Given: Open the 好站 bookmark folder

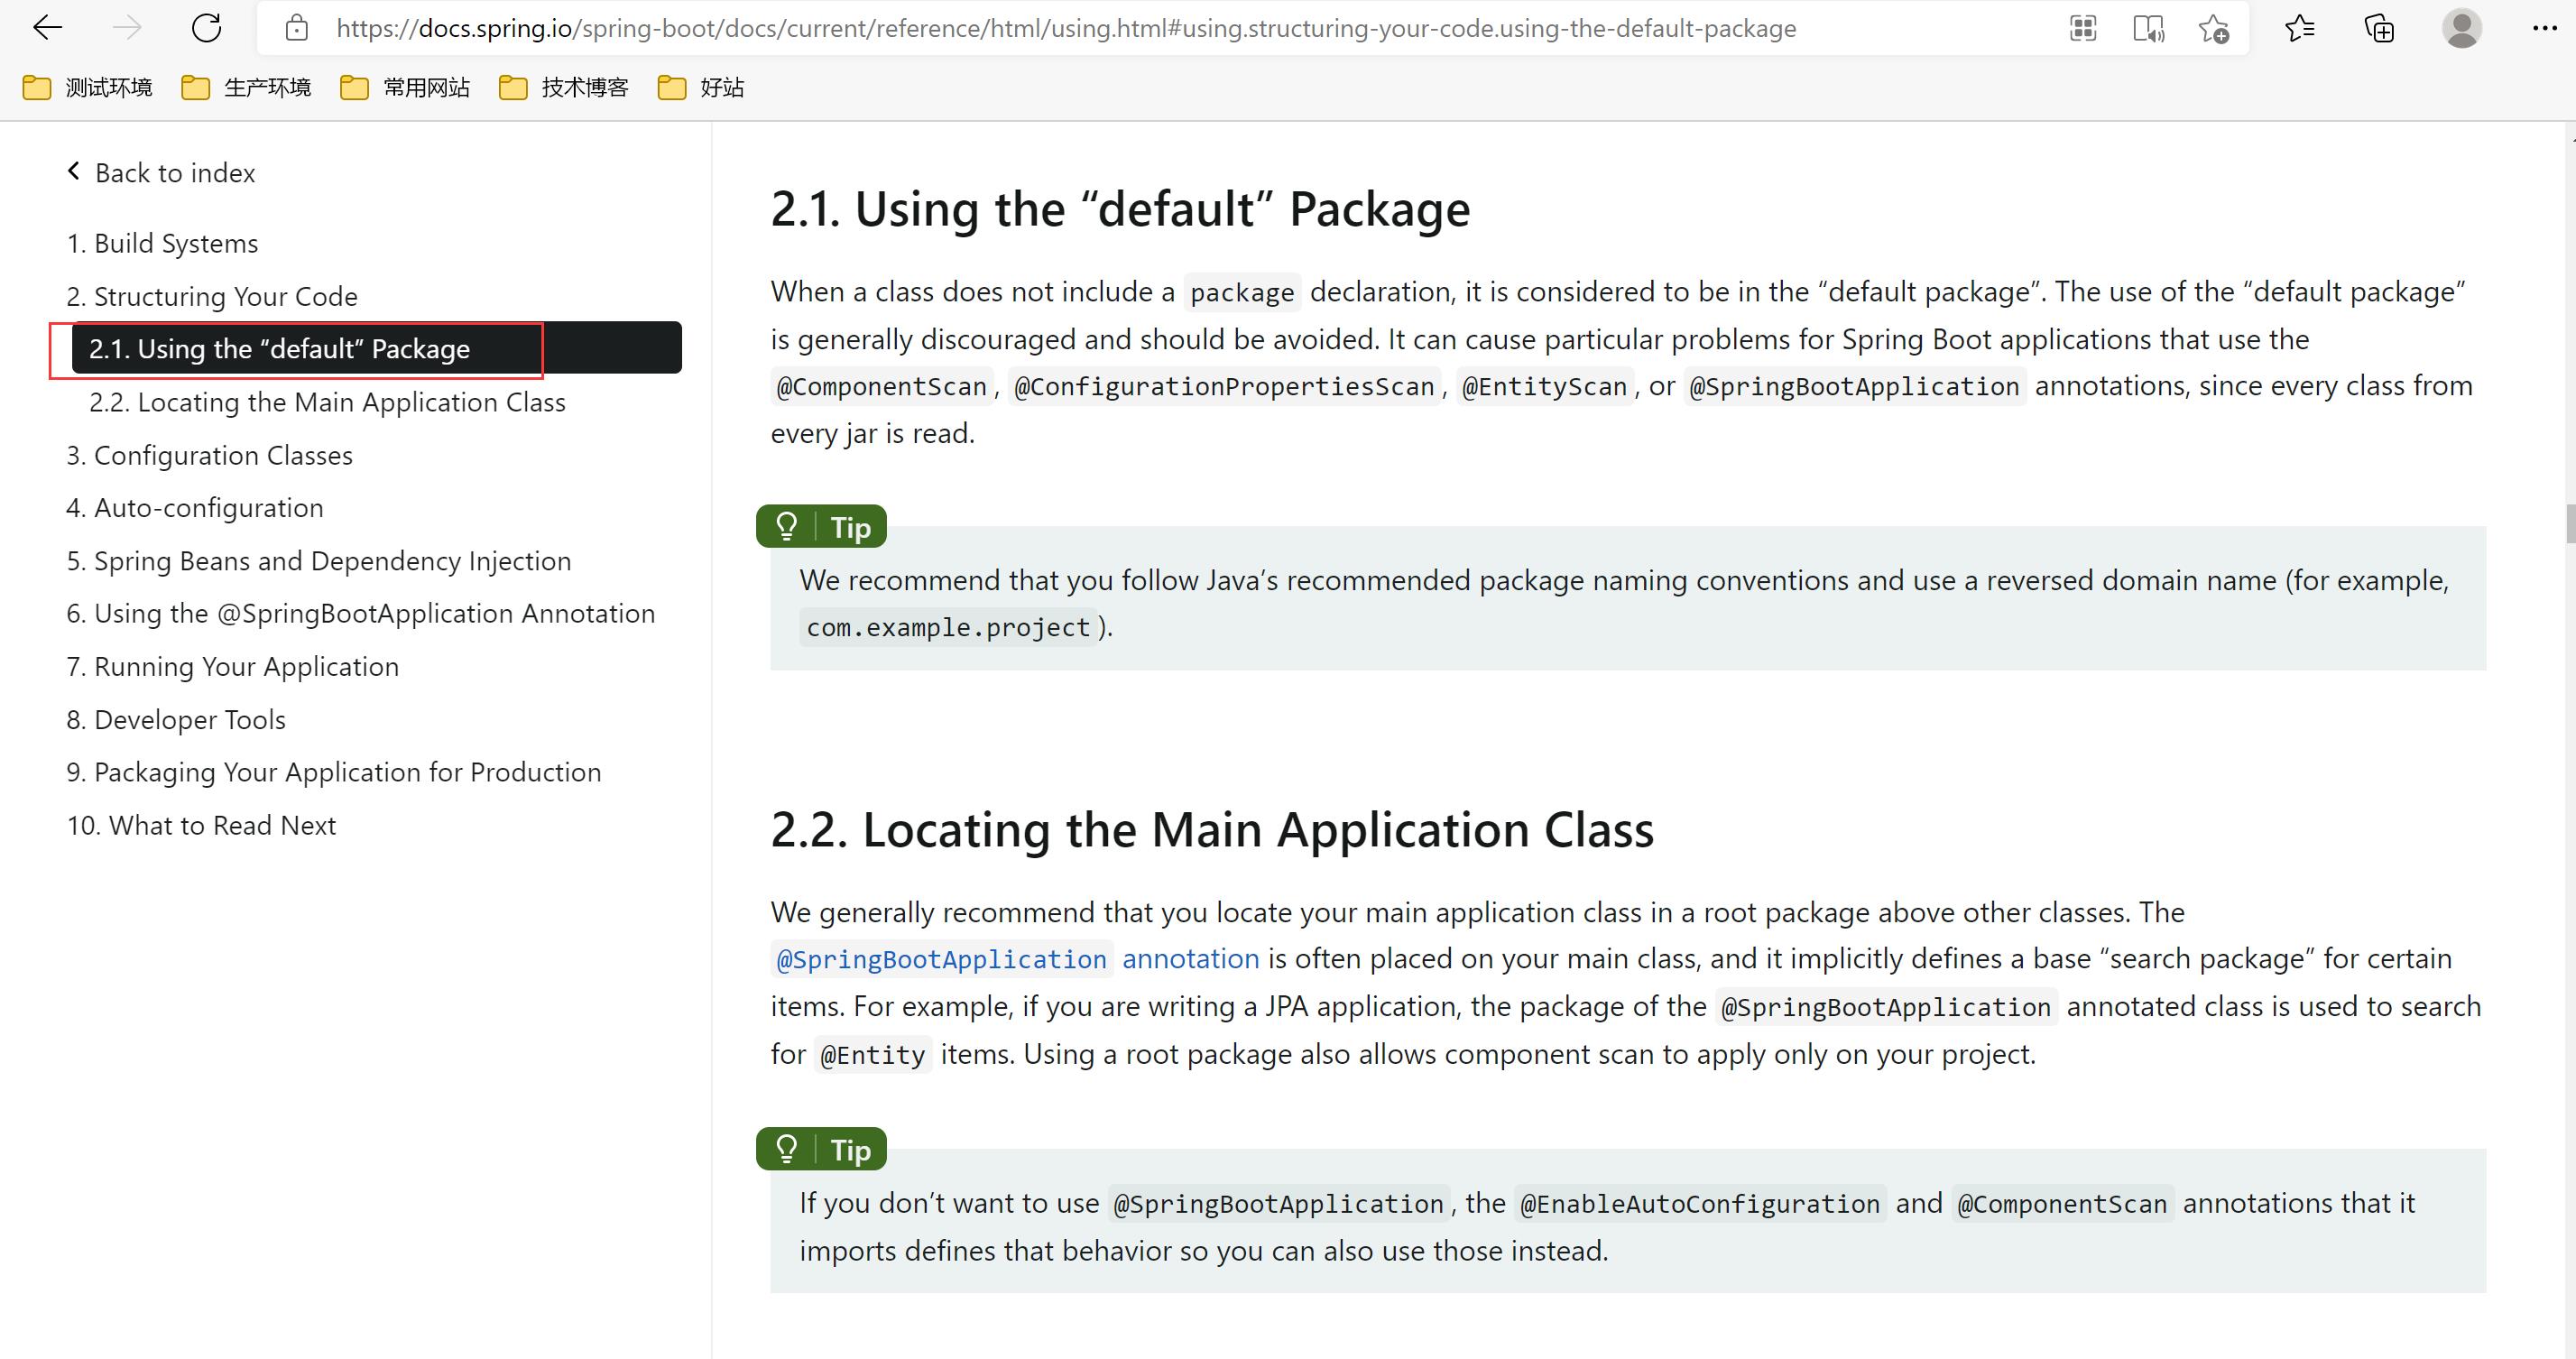Looking at the screenshot, I should coord(701,88).
